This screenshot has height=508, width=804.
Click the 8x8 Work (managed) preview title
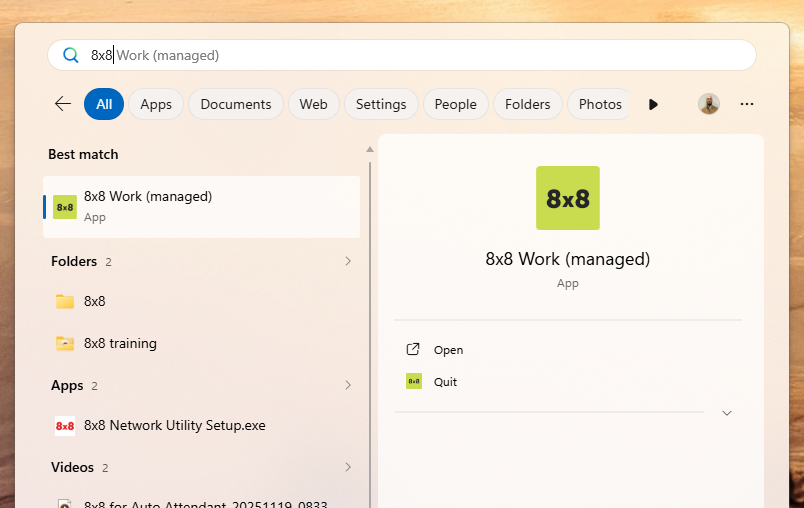pyautogui.click(x=568, y=259)
